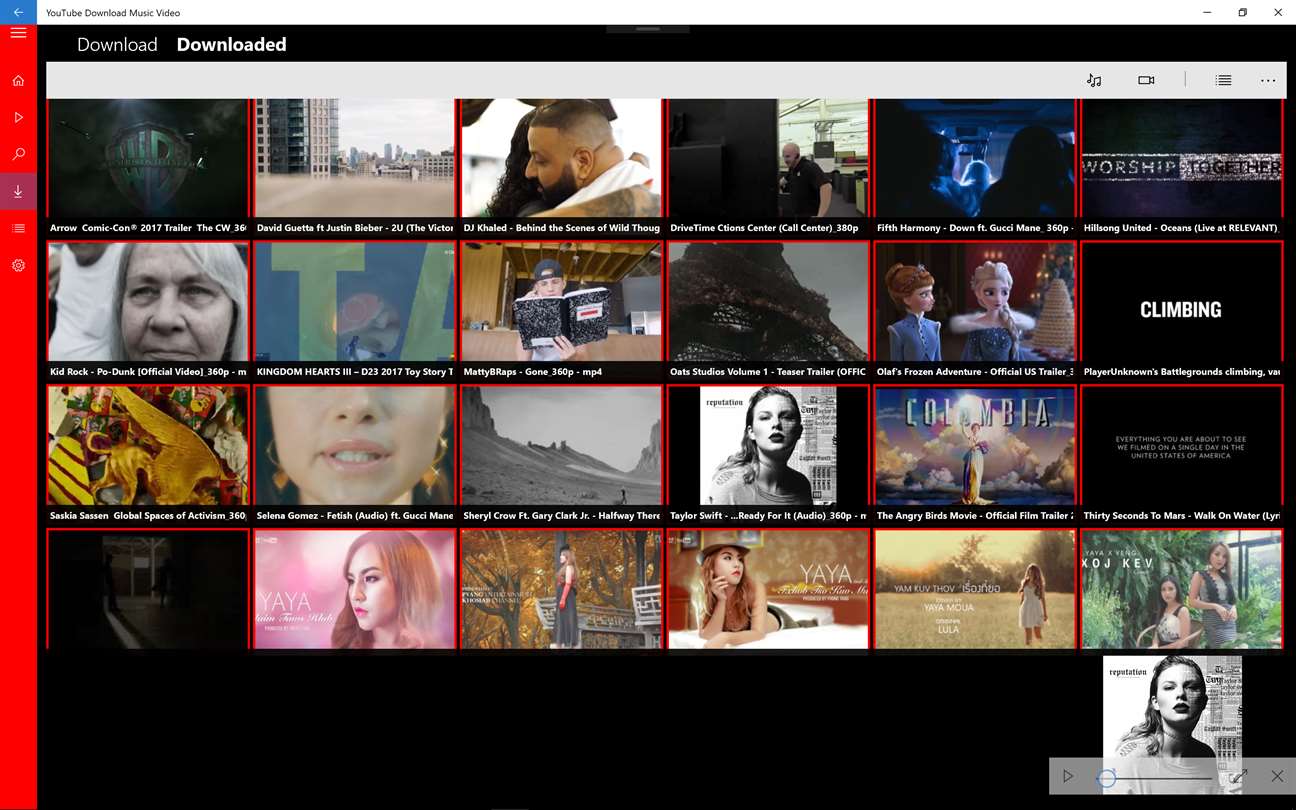Screen dimensions: 1296x810
Task: Close the mini player
Action: click(x=1277, y=776)
